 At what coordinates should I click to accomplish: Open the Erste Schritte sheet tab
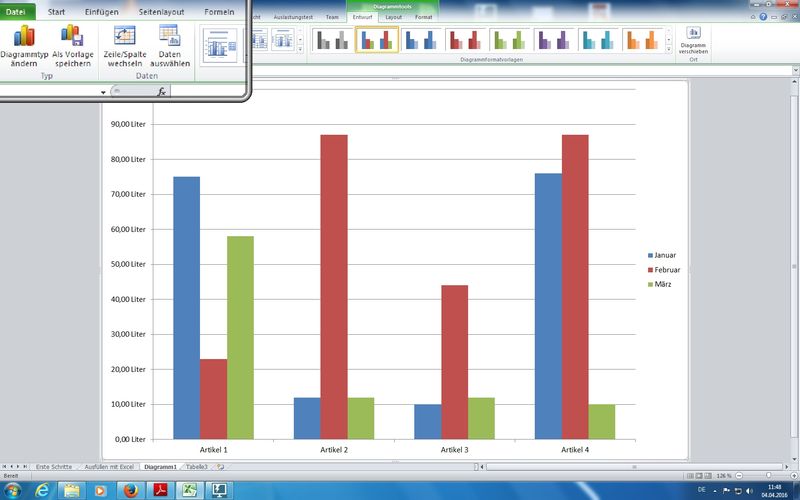54,467
